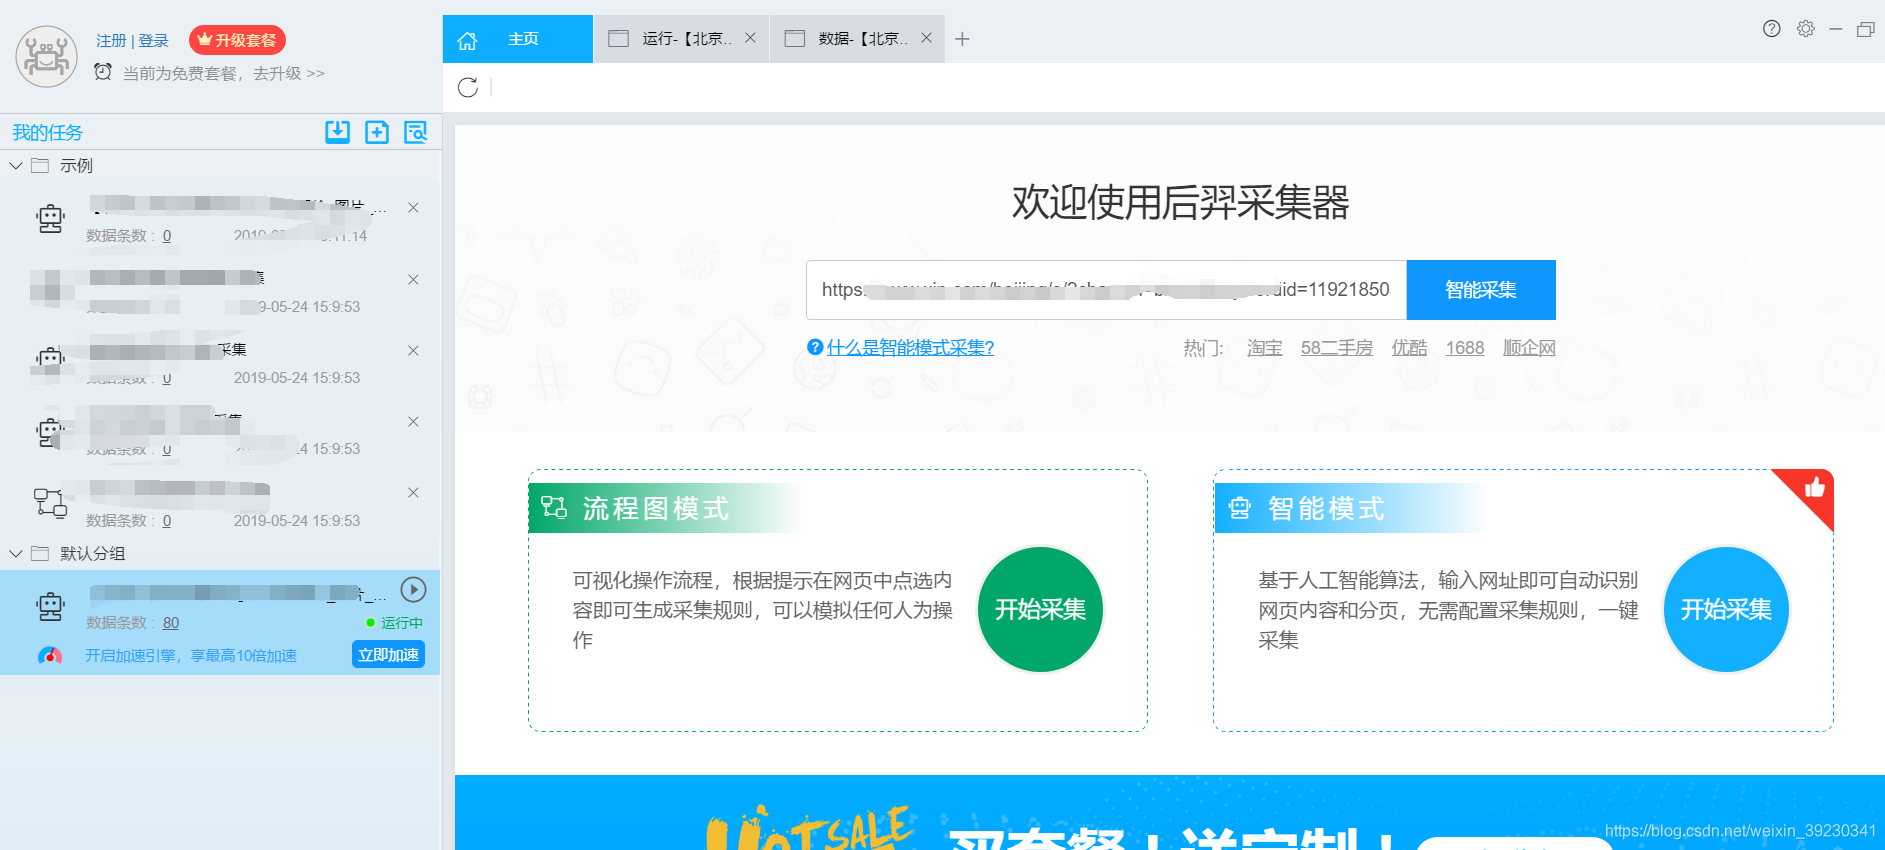Remove the second example task with X
The width and height of the screenshot is (1885, 850).
click(413, 280)
